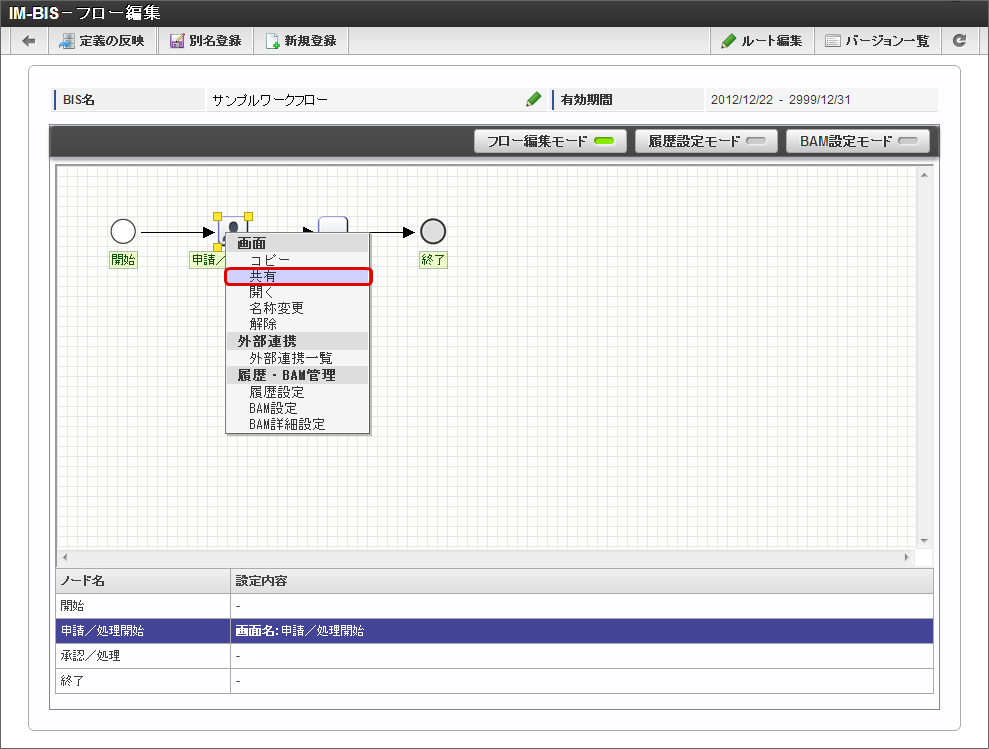
Task: Switch to 履歴設定モード
Action: 706,141
